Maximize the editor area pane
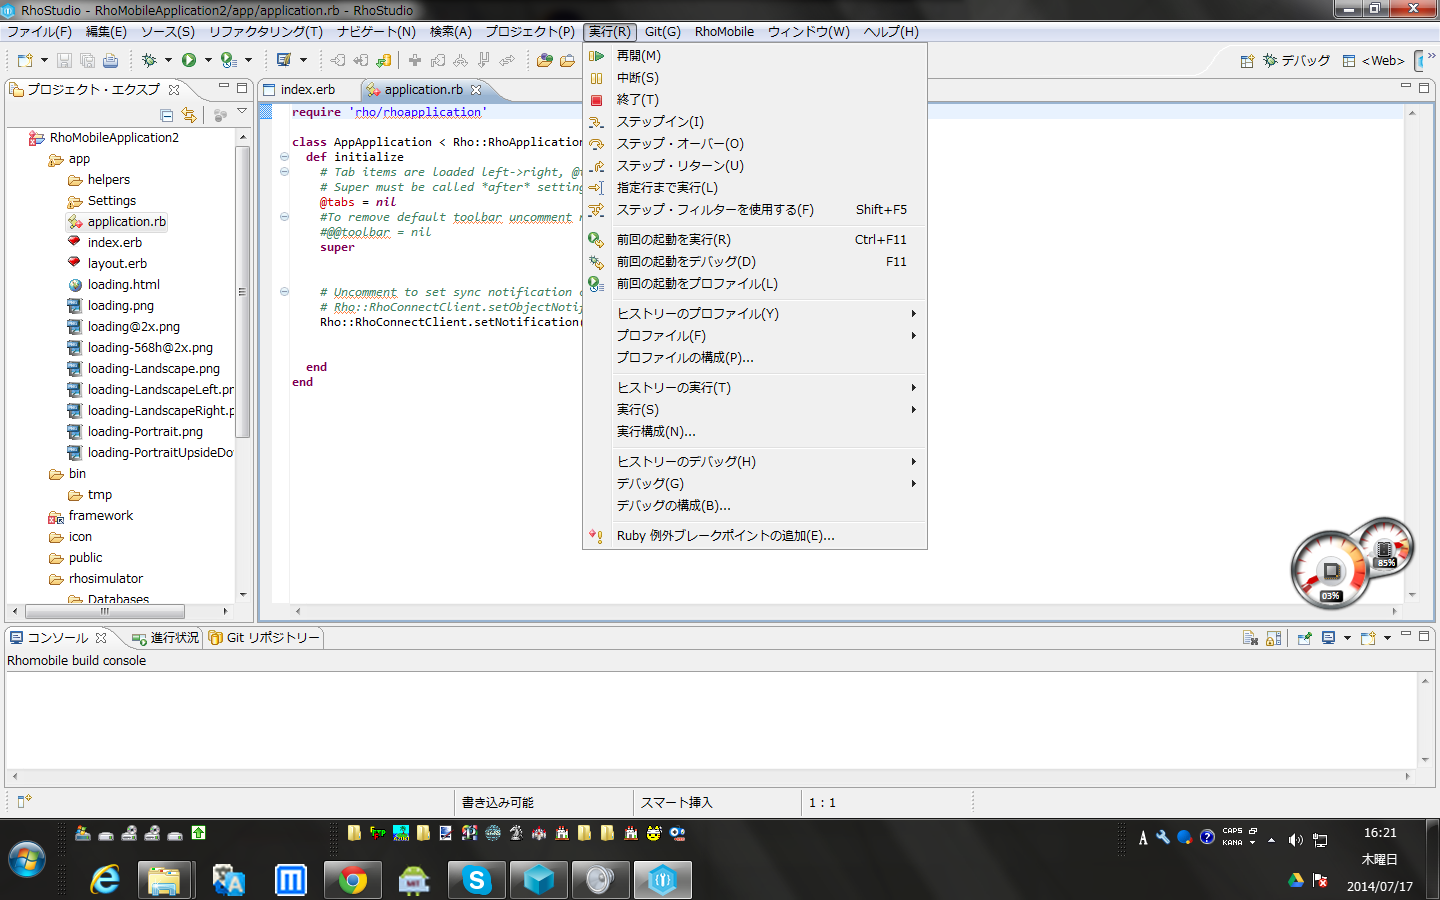Screen dimensions: 1440x900 pyautogui.click(x=1424, y=88)
